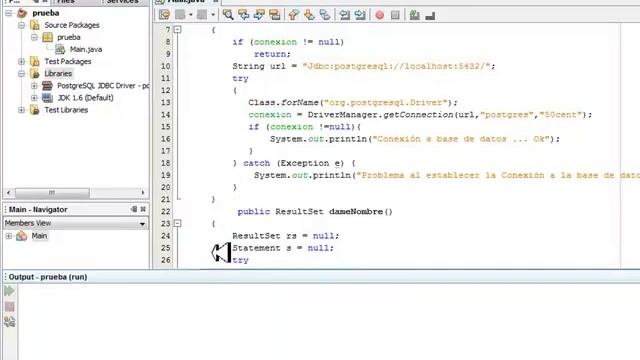The image size is (640, 360).
Task: Select Test Libraries folder
Action: (66, 110)
